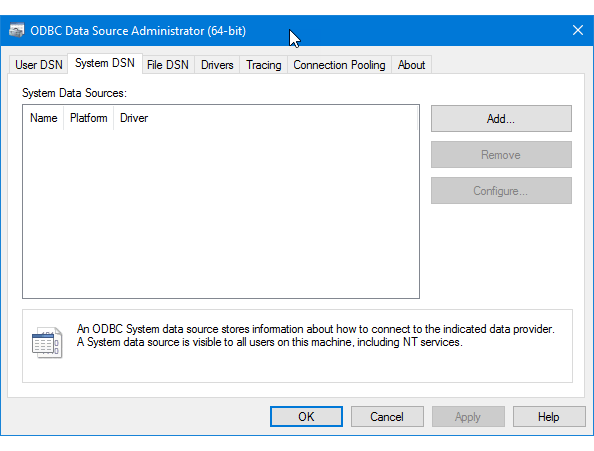Switch to the User DSN tab
The image size is (594, 451).
(39, 65)
